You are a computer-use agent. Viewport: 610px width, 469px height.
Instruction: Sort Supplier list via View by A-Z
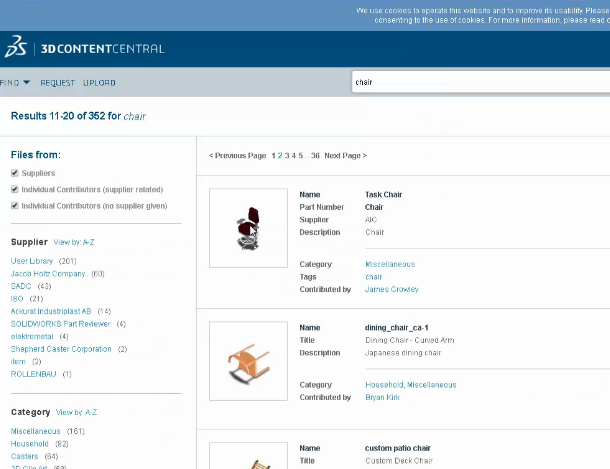coord(74,242)
